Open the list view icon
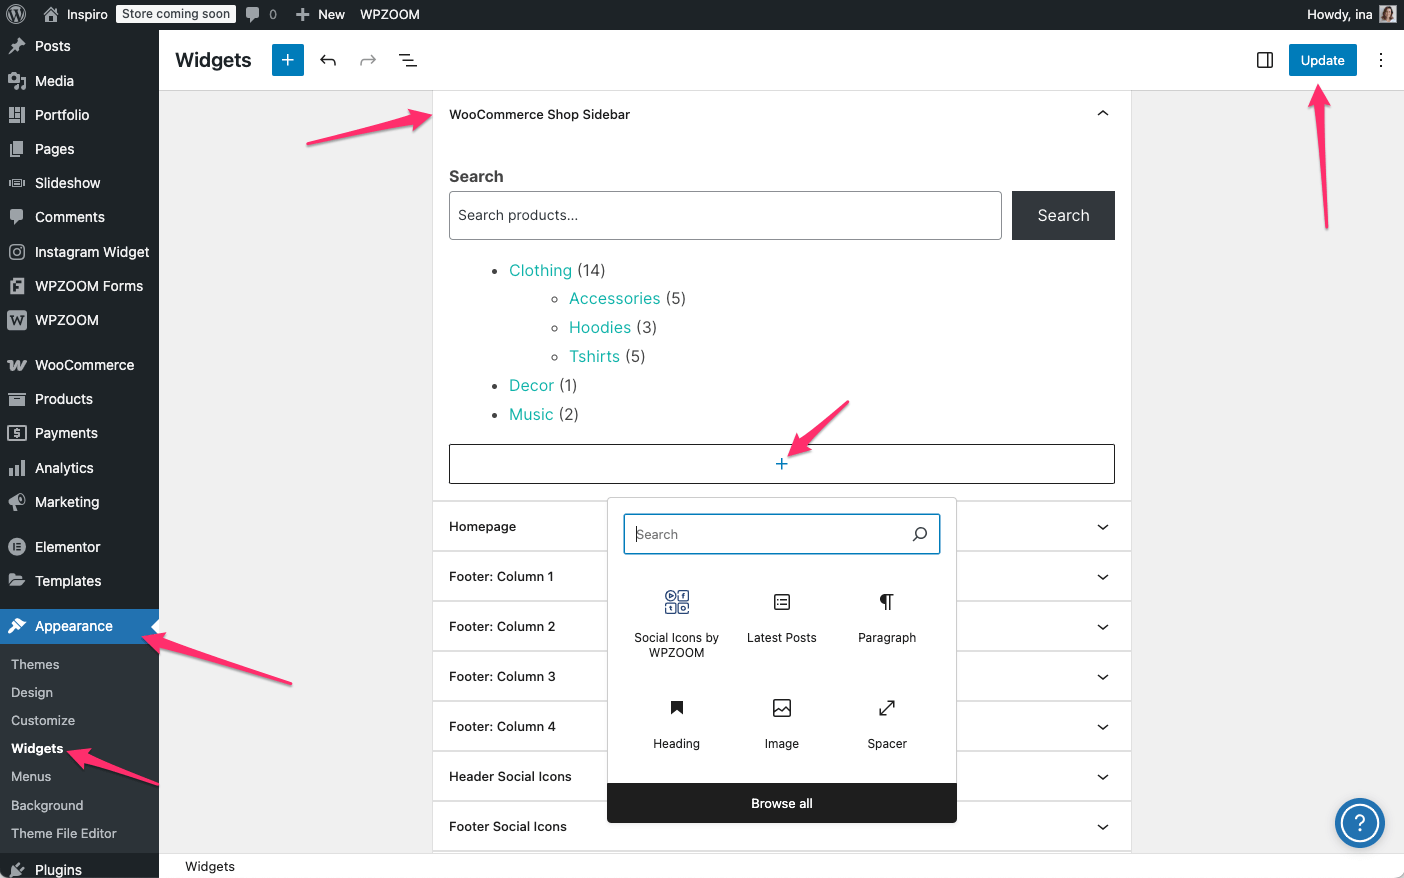 point(408,60)
